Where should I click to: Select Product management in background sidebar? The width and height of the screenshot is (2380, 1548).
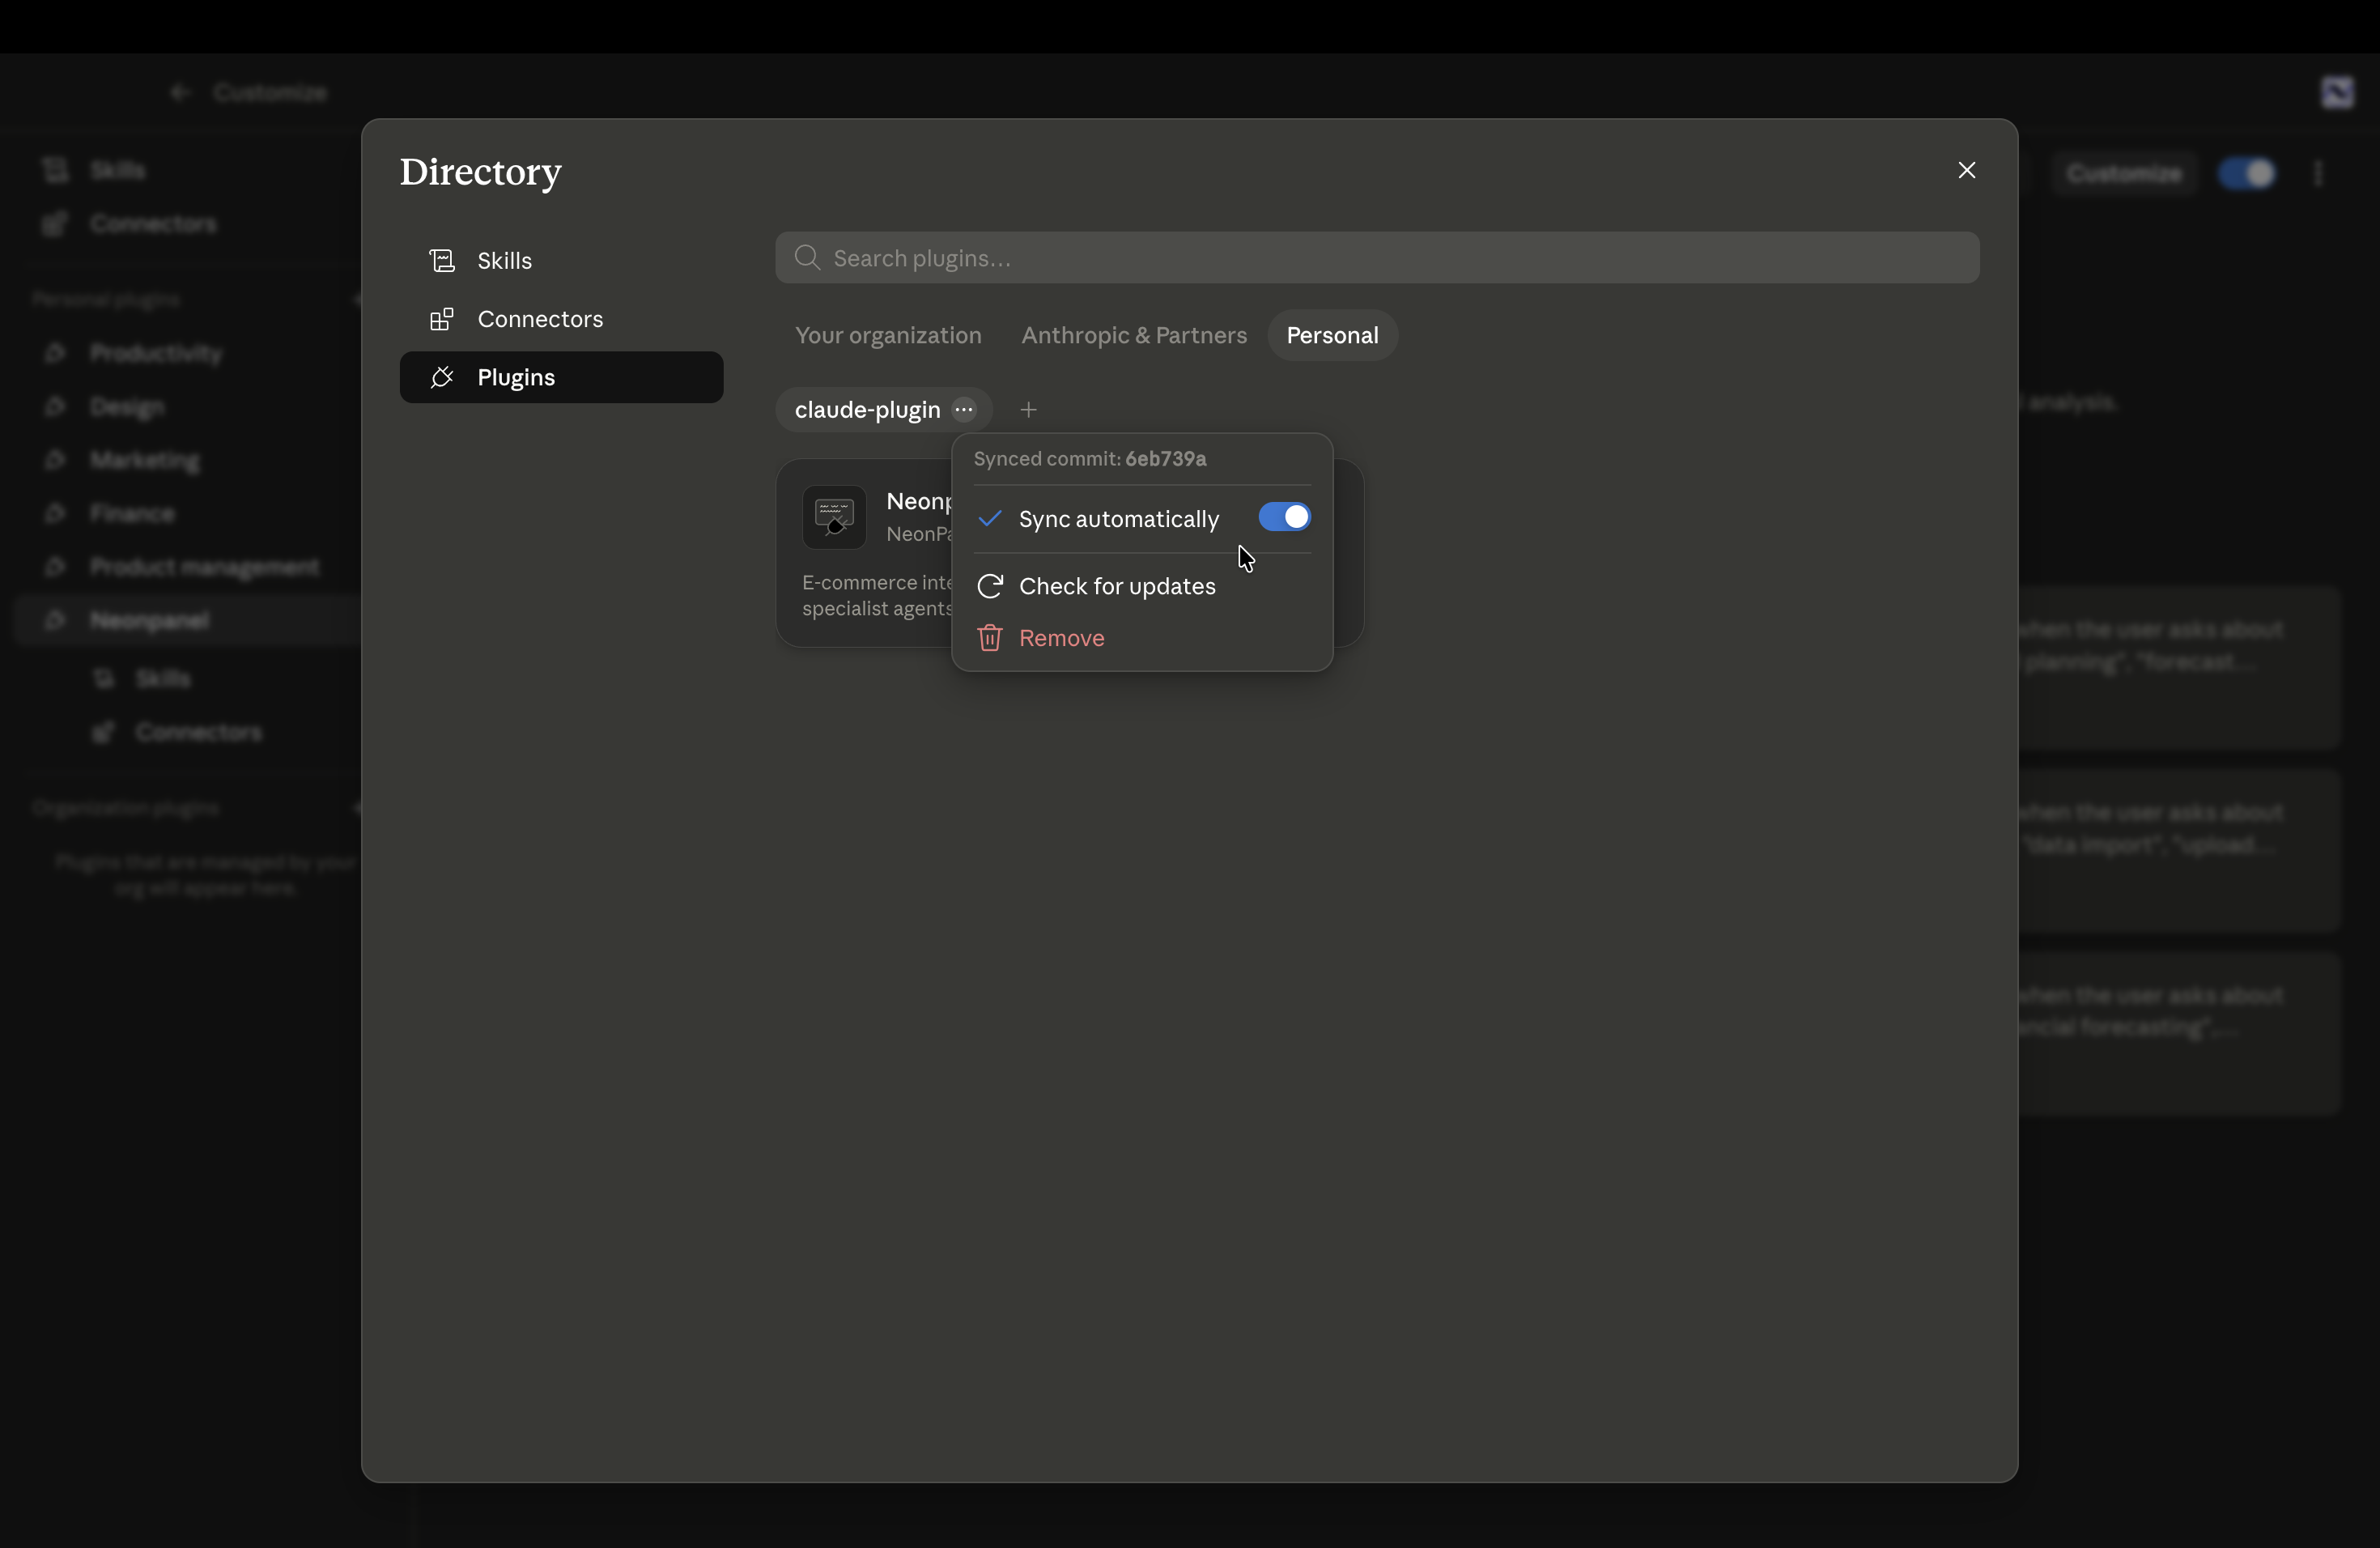tap(205, 567)
